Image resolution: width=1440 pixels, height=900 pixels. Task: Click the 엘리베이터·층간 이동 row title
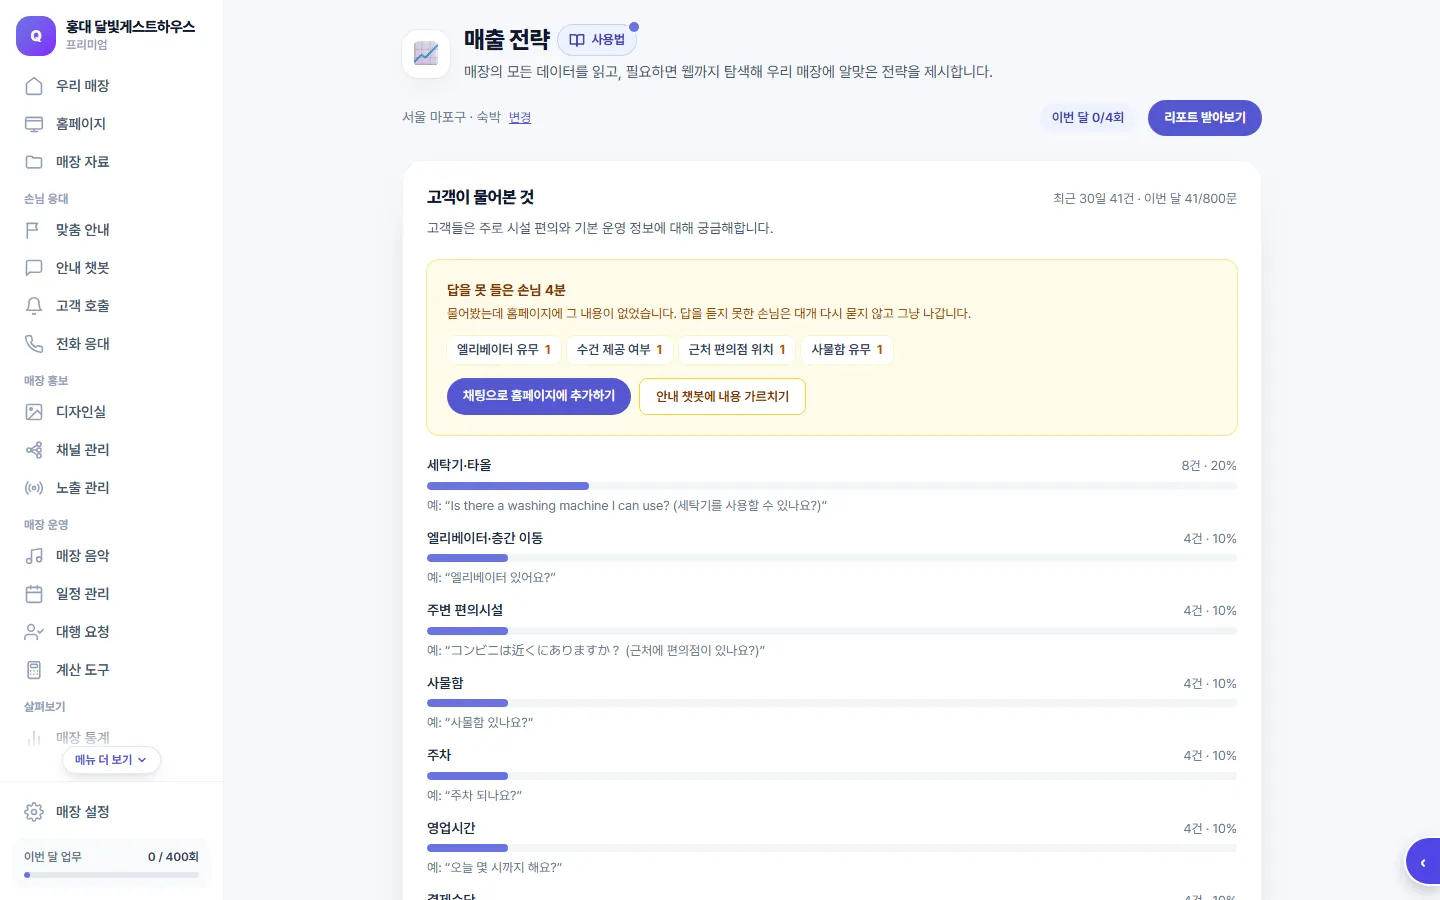point(485,538)
